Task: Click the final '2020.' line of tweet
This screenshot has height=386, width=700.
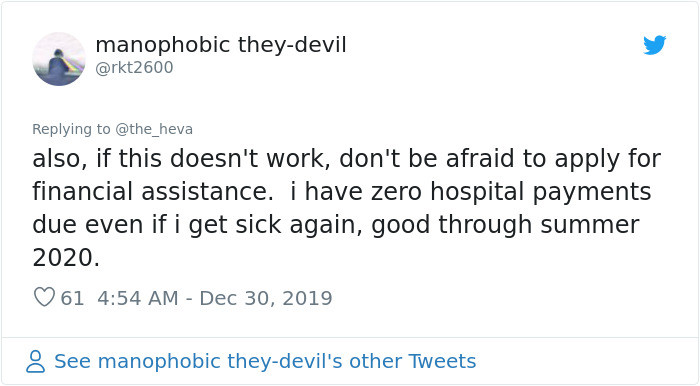Action: click(x=66, y=258)
